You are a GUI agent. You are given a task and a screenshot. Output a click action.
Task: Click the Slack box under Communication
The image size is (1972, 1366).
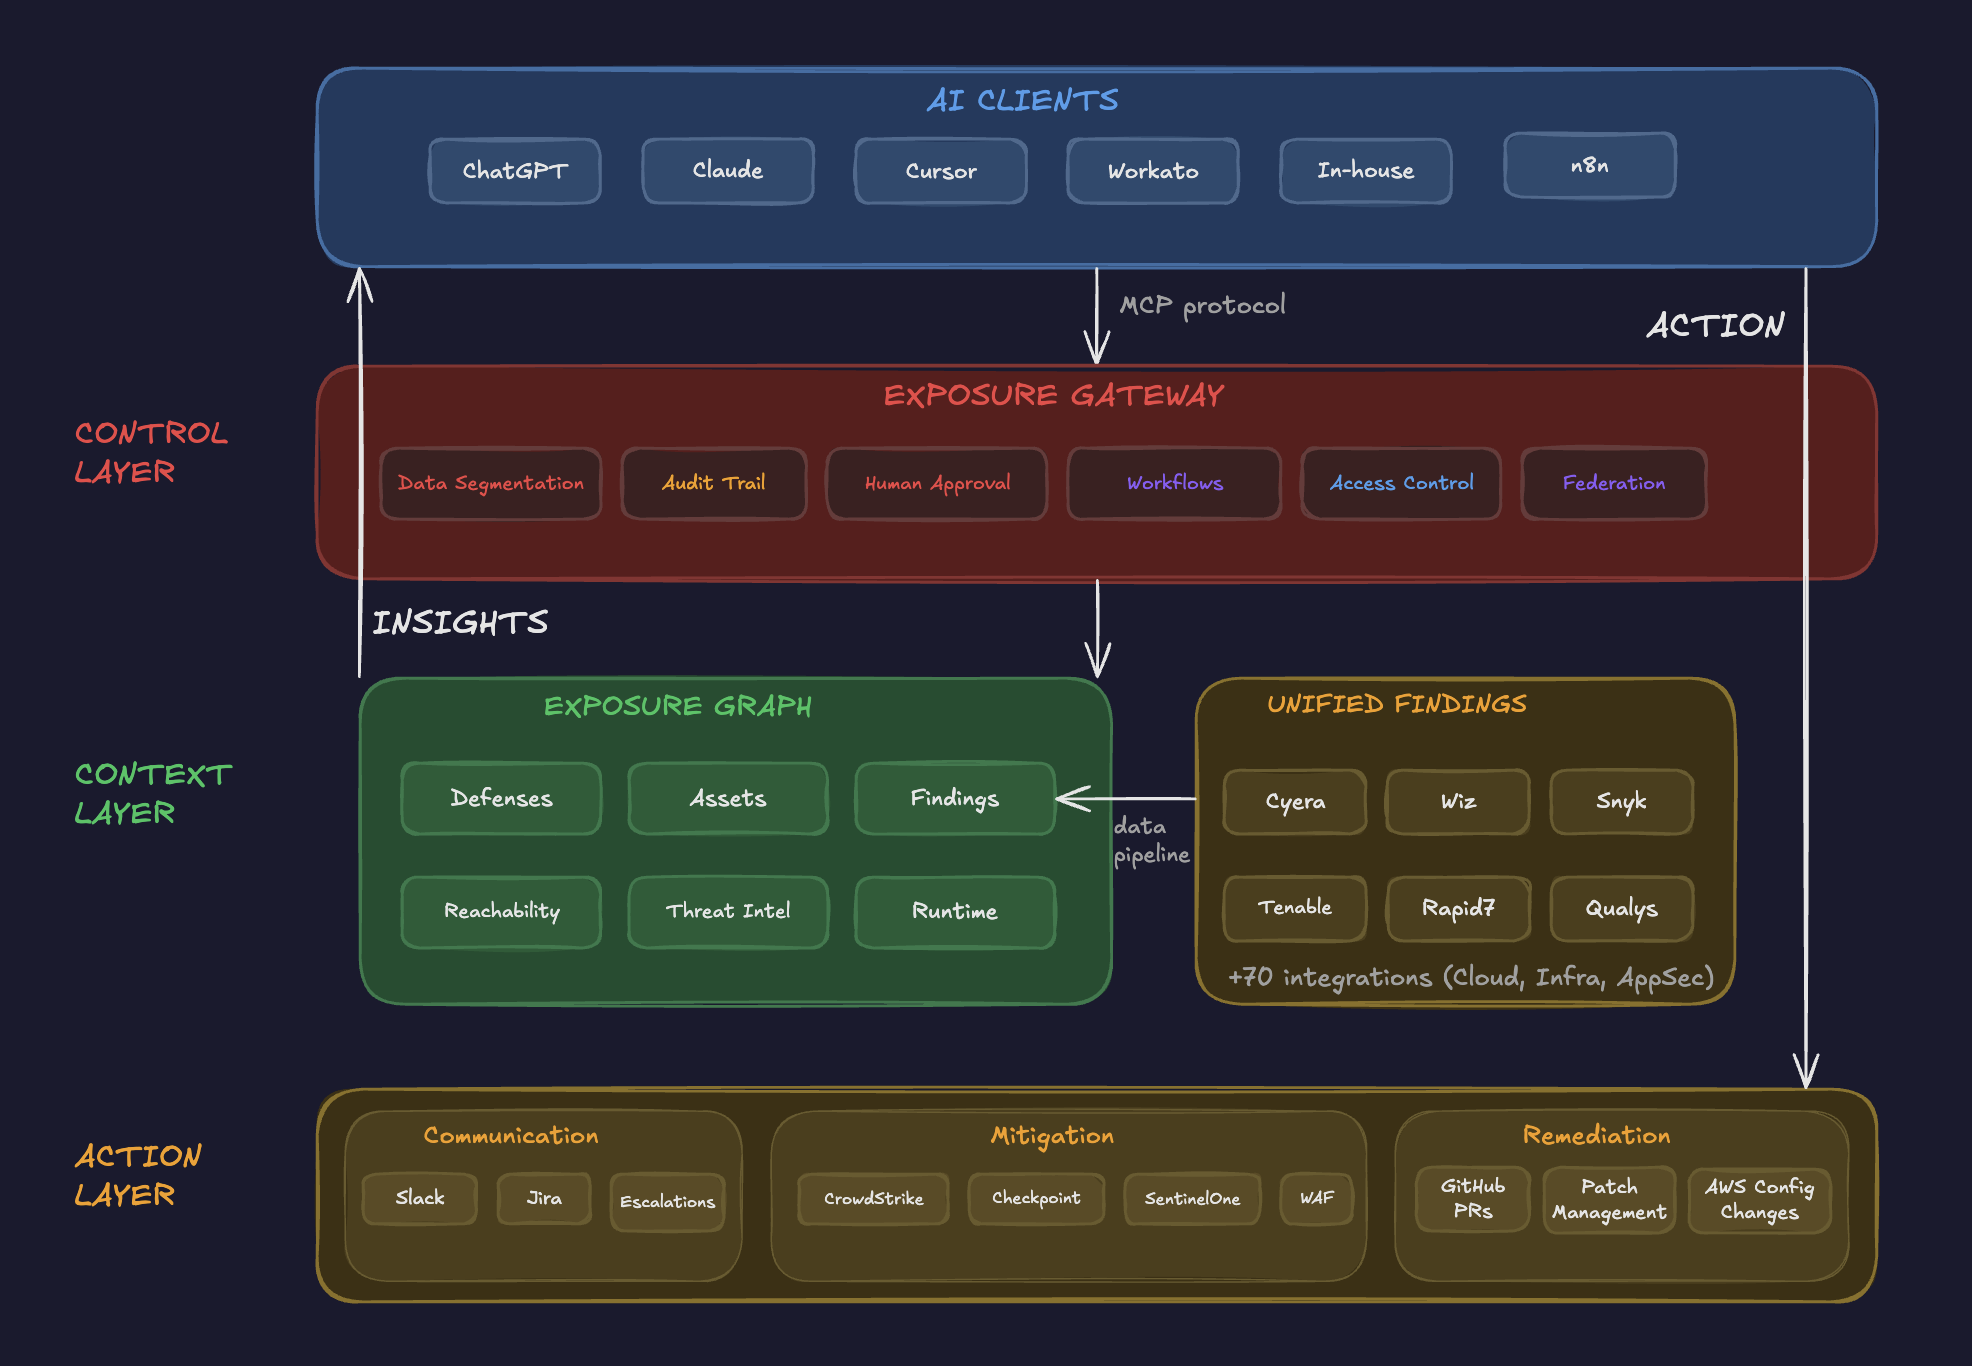419,1198
